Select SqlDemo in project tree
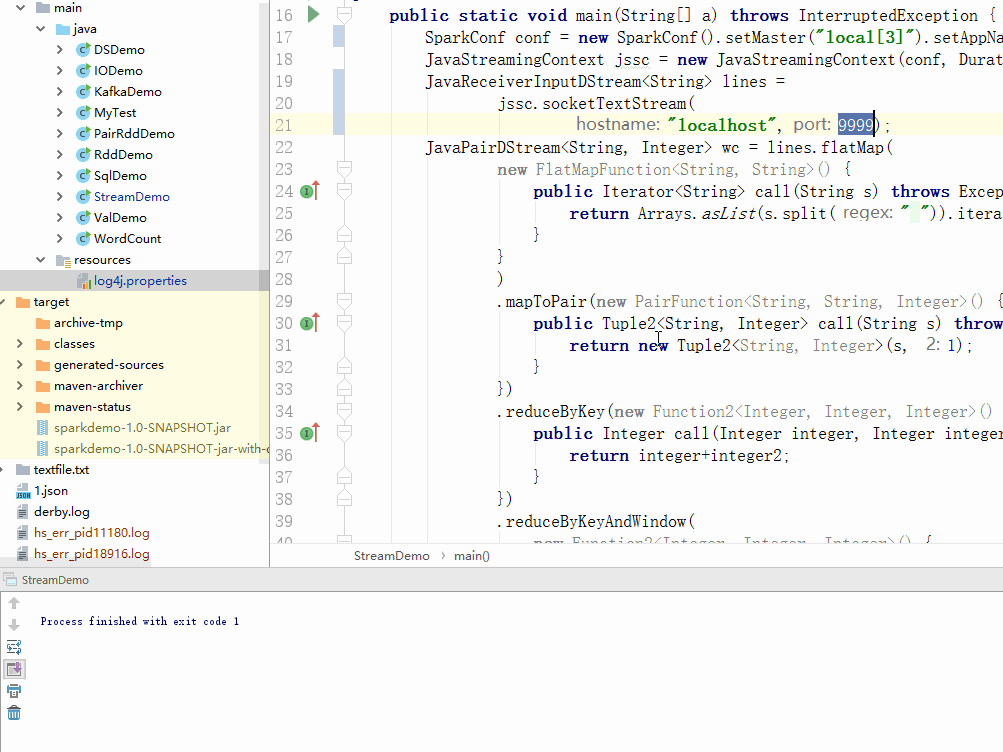 point(120,176)
